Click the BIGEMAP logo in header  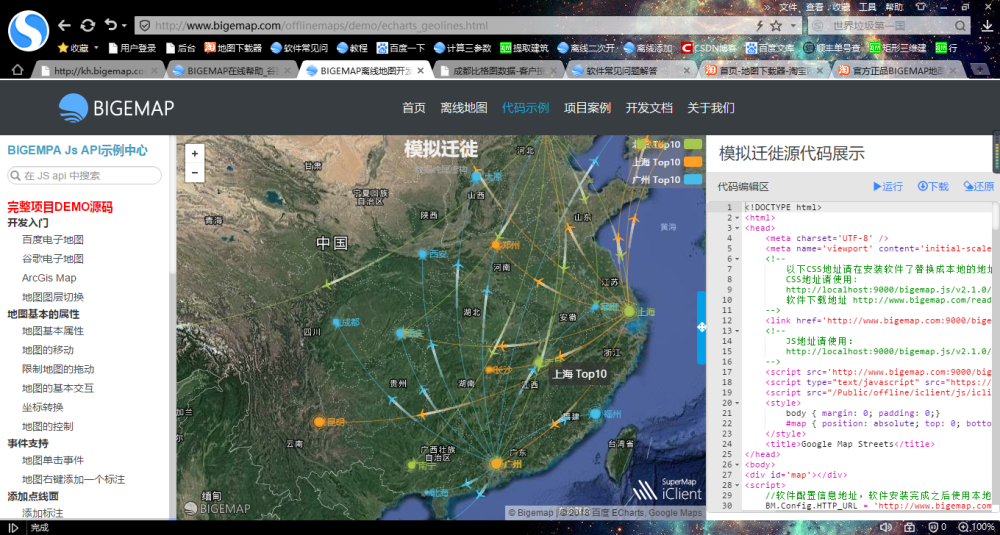(116, 108)
